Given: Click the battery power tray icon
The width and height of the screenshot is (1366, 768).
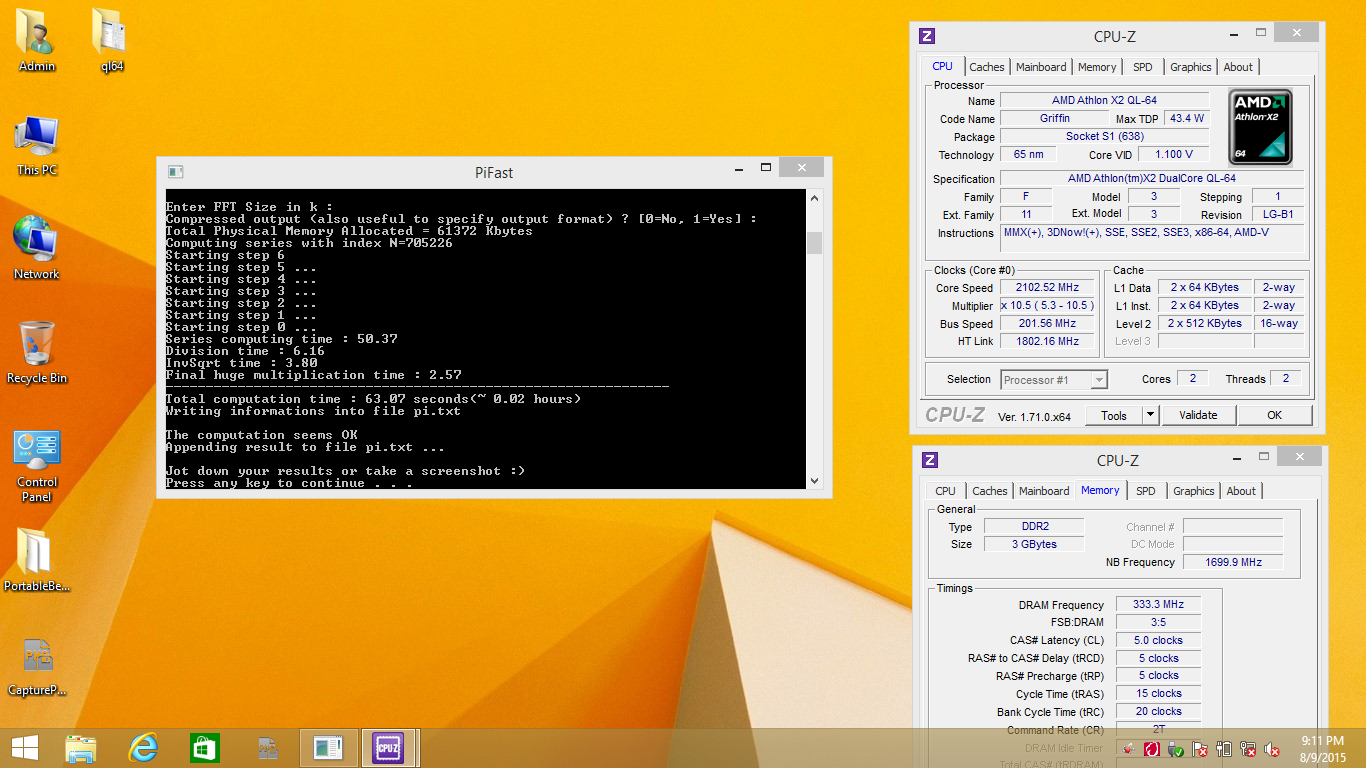Looking at the screenshot, I should (x=1225, y=748).
